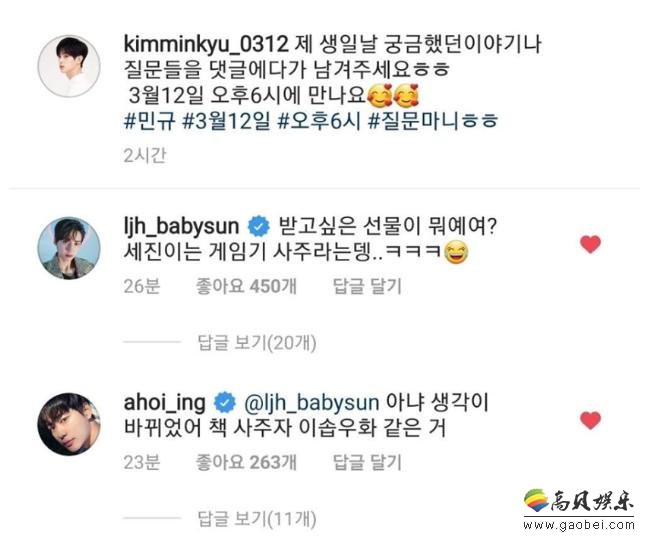The image size is (650, 548).
Task: Show the 11 replies under ahoi_ing's comment
Action: tap(257, 519)
